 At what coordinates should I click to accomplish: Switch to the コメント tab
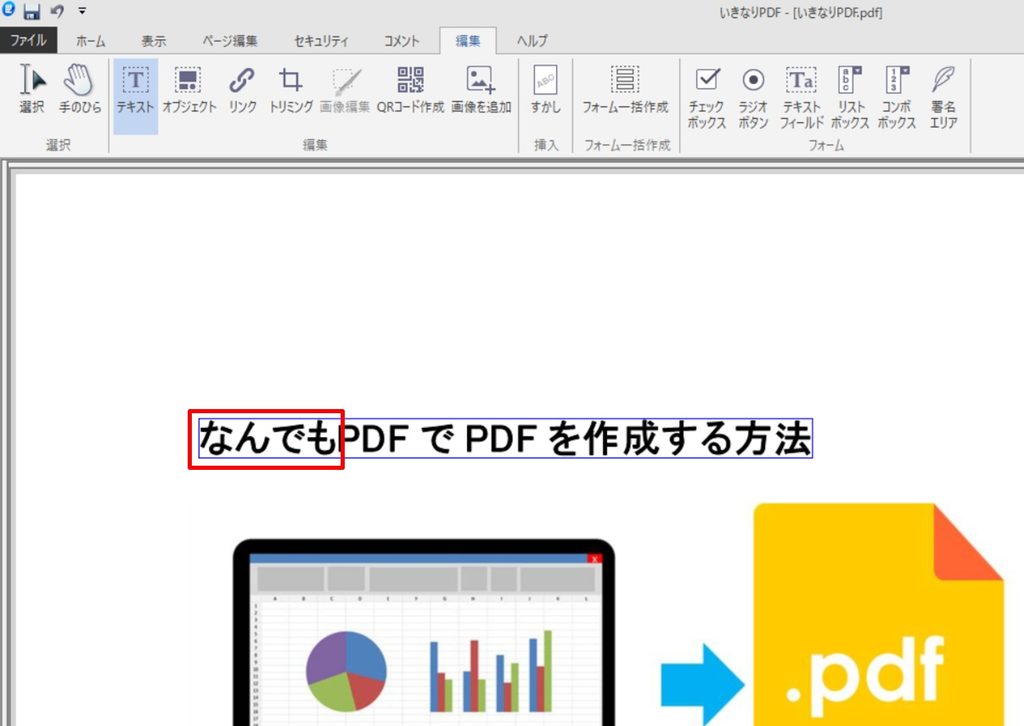[401, 40]
